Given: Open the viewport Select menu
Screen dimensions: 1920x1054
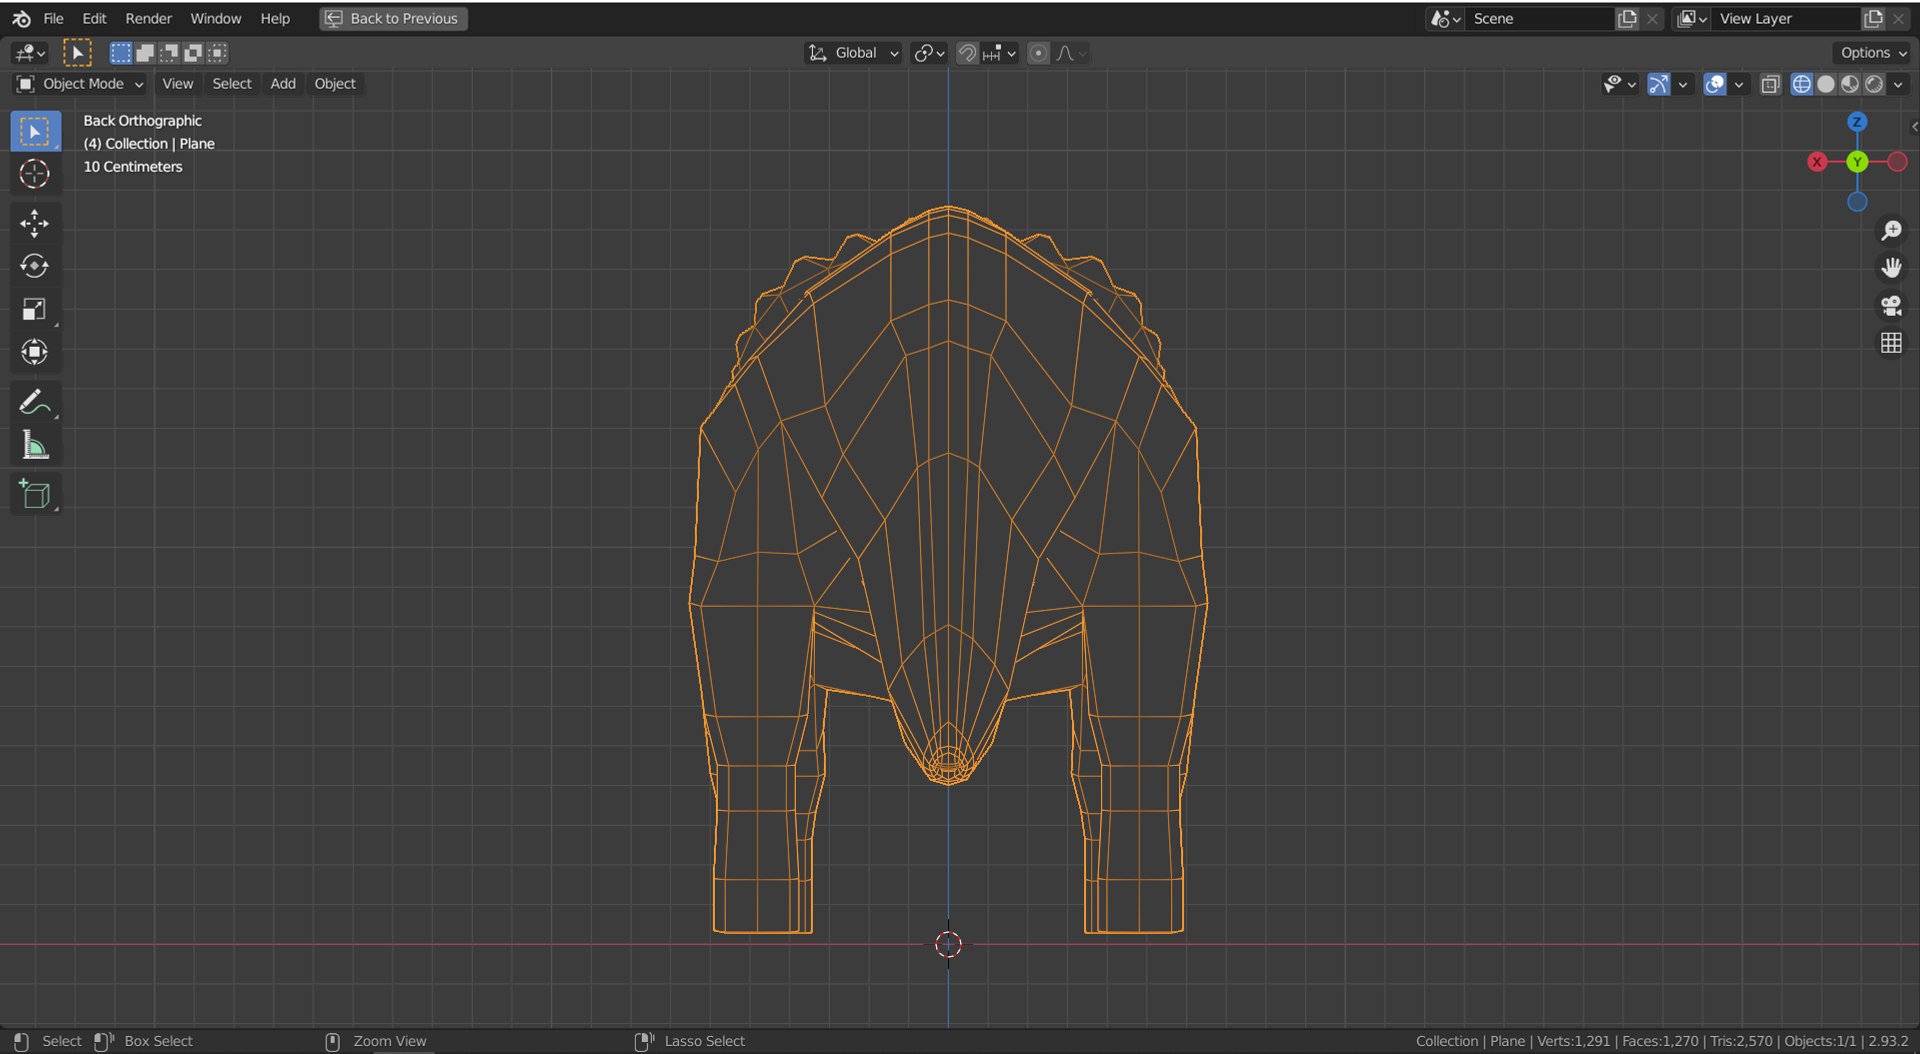Looking at the screenshot, I should pos(232,84).
